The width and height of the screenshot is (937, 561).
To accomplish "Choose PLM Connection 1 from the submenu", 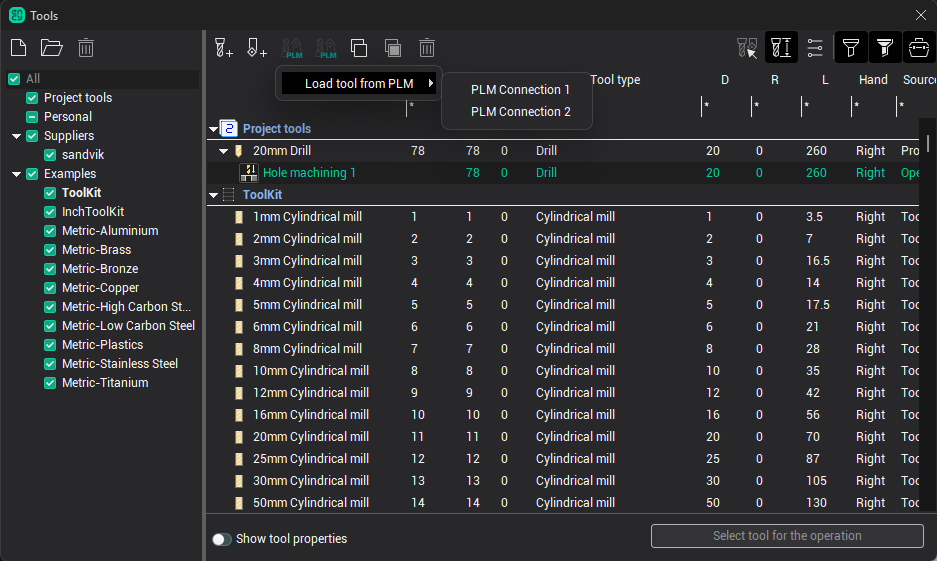I will coord(520,90).
